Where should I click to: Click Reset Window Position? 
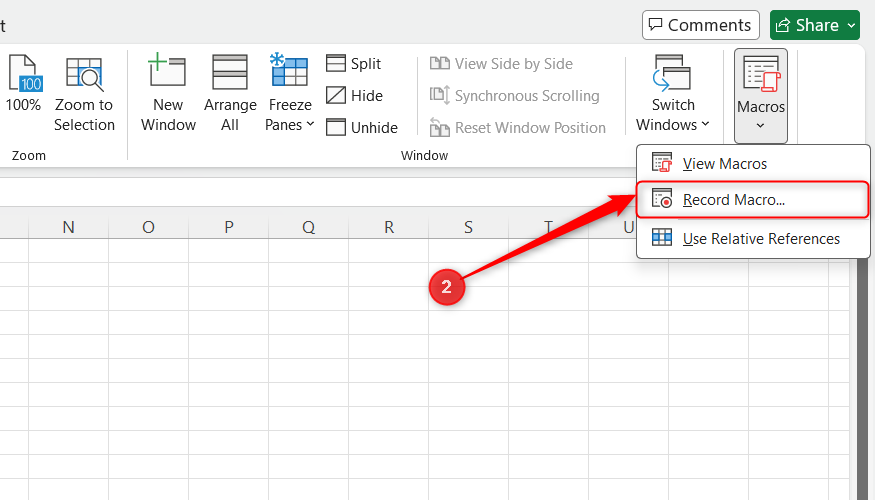[x=517, y=128]
